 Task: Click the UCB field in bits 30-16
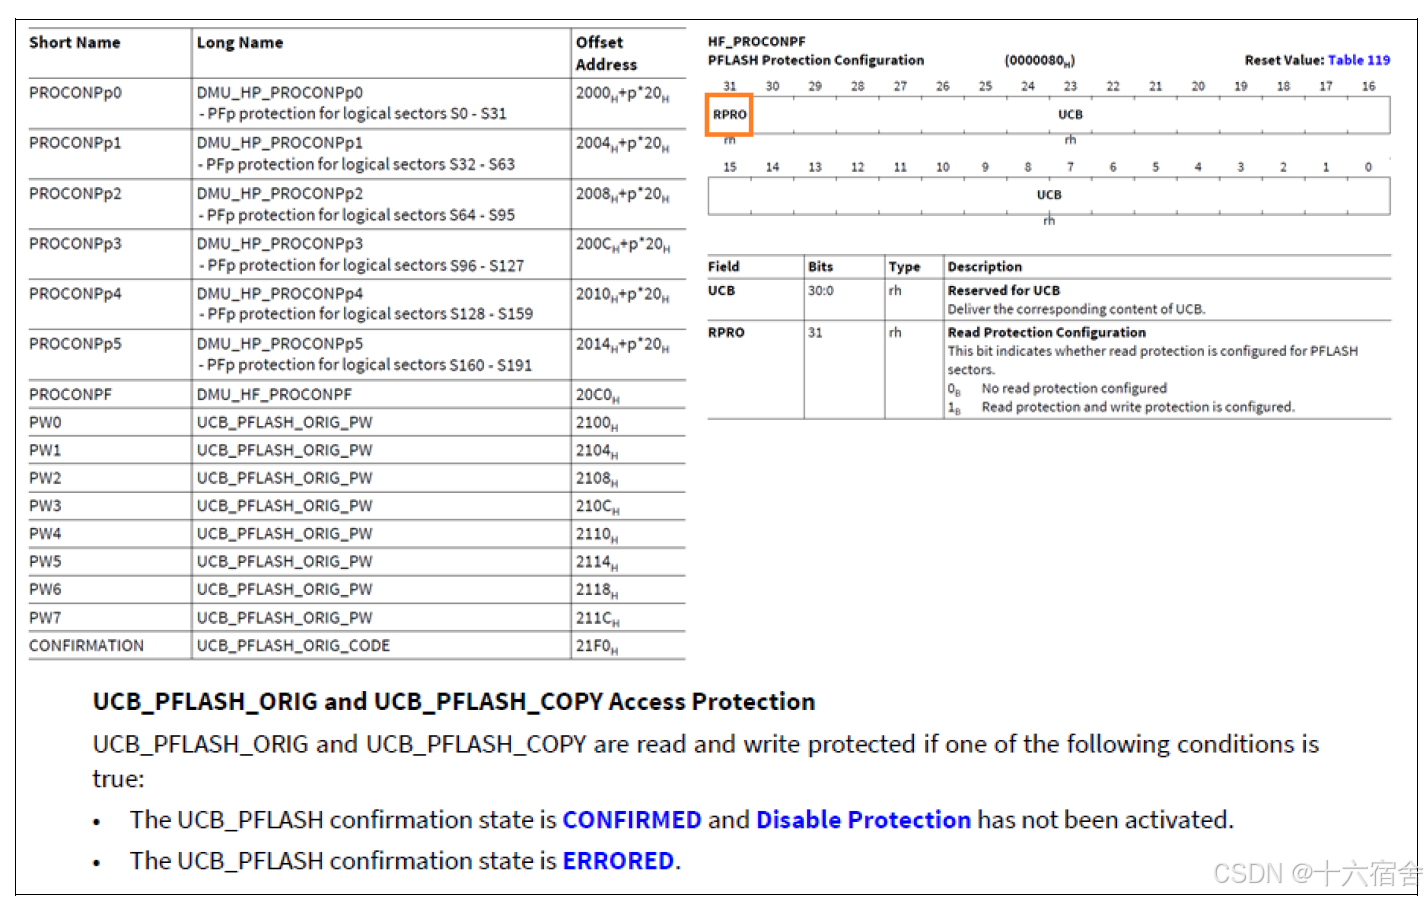(1070, 115)
